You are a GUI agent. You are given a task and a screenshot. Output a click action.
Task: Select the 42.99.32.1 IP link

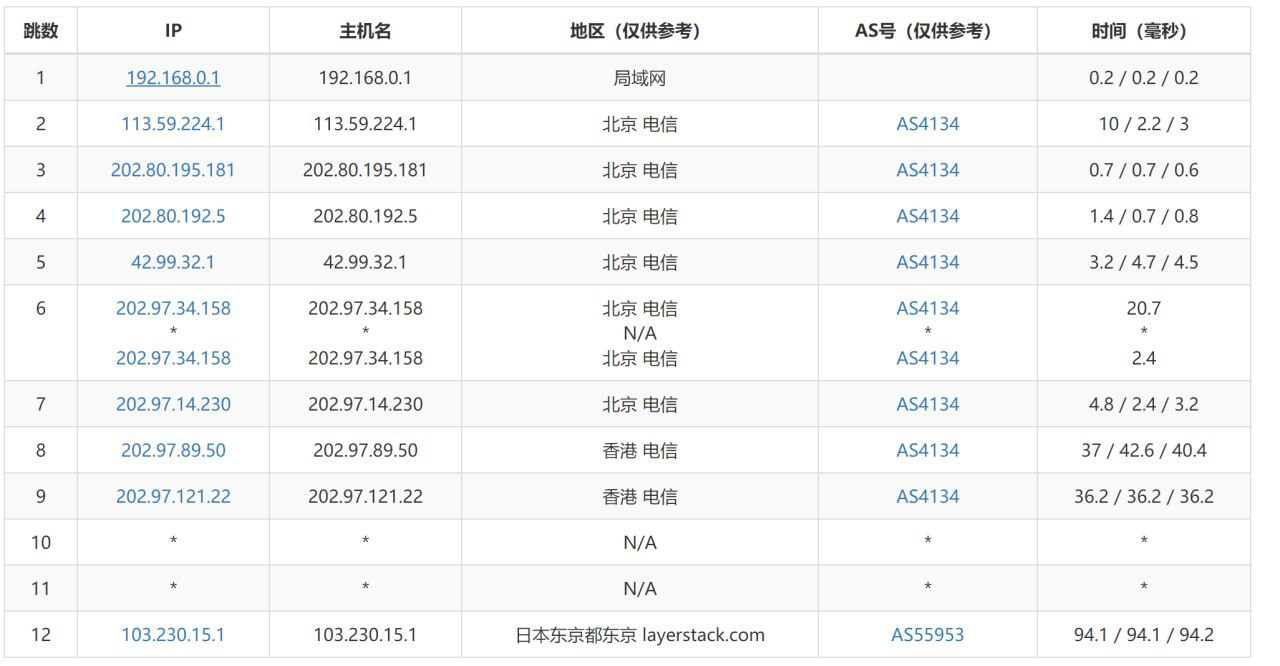coord(173,262)
